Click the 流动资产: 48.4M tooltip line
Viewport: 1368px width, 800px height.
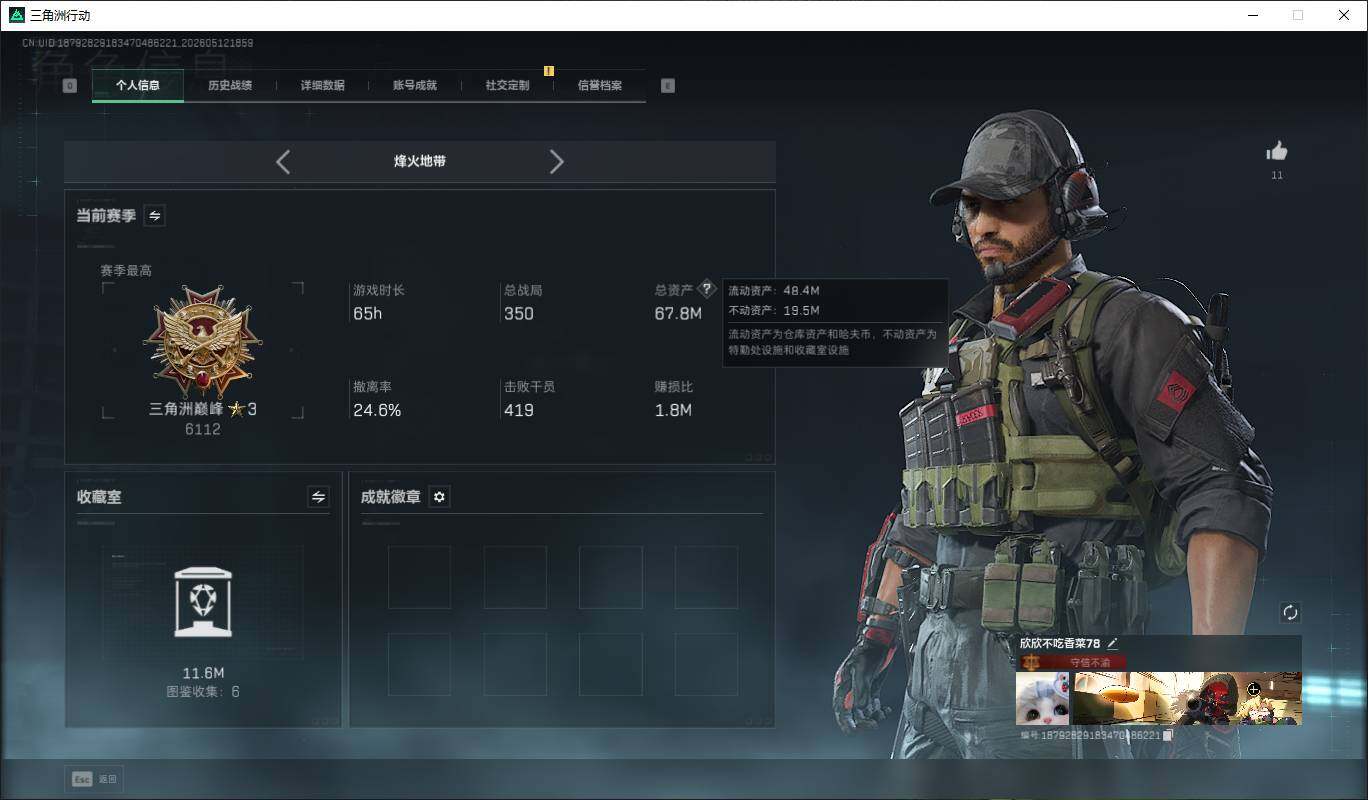point(774,291)
